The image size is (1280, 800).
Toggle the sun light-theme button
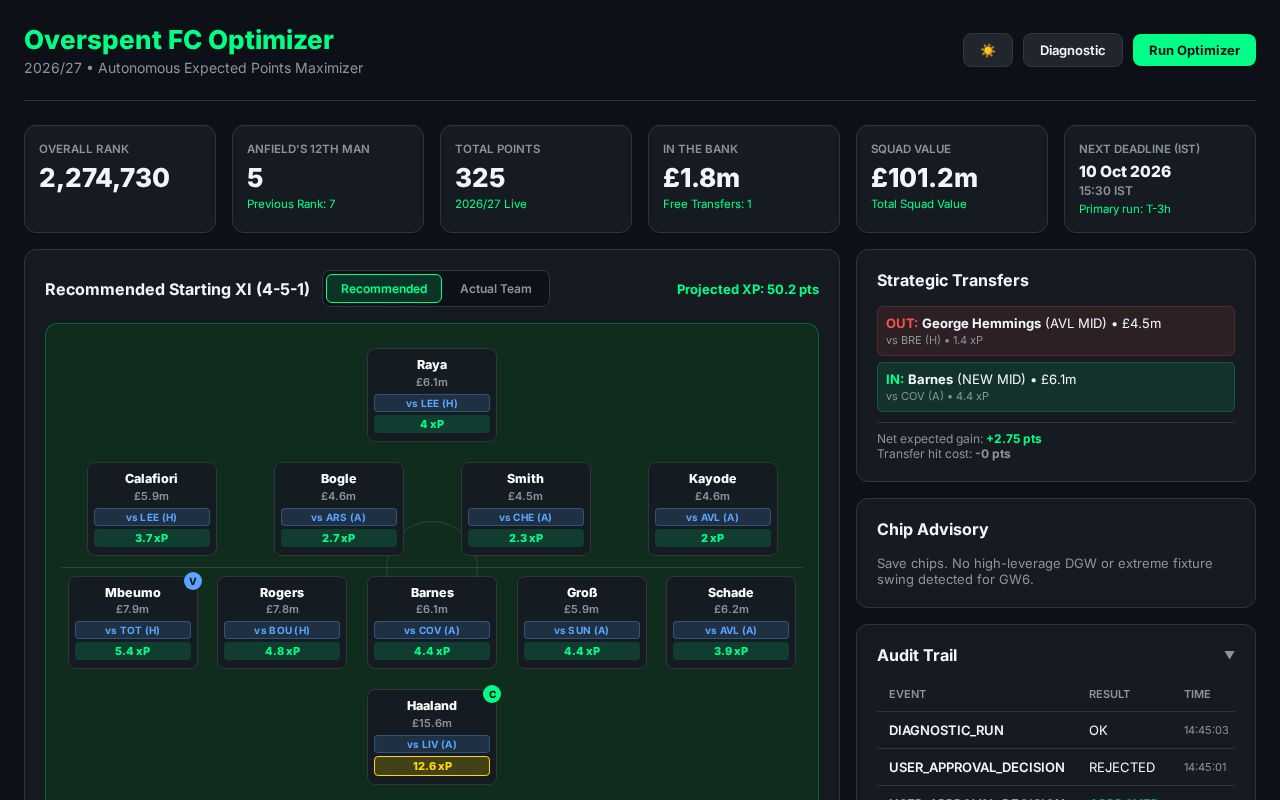pos(988,50)
